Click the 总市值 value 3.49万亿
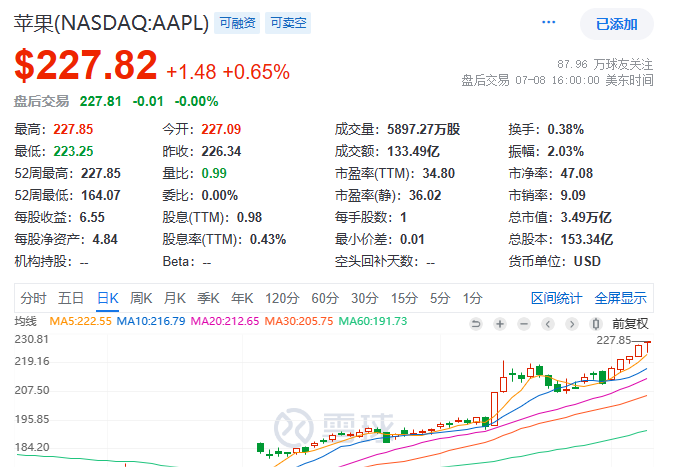 point(586,217)
